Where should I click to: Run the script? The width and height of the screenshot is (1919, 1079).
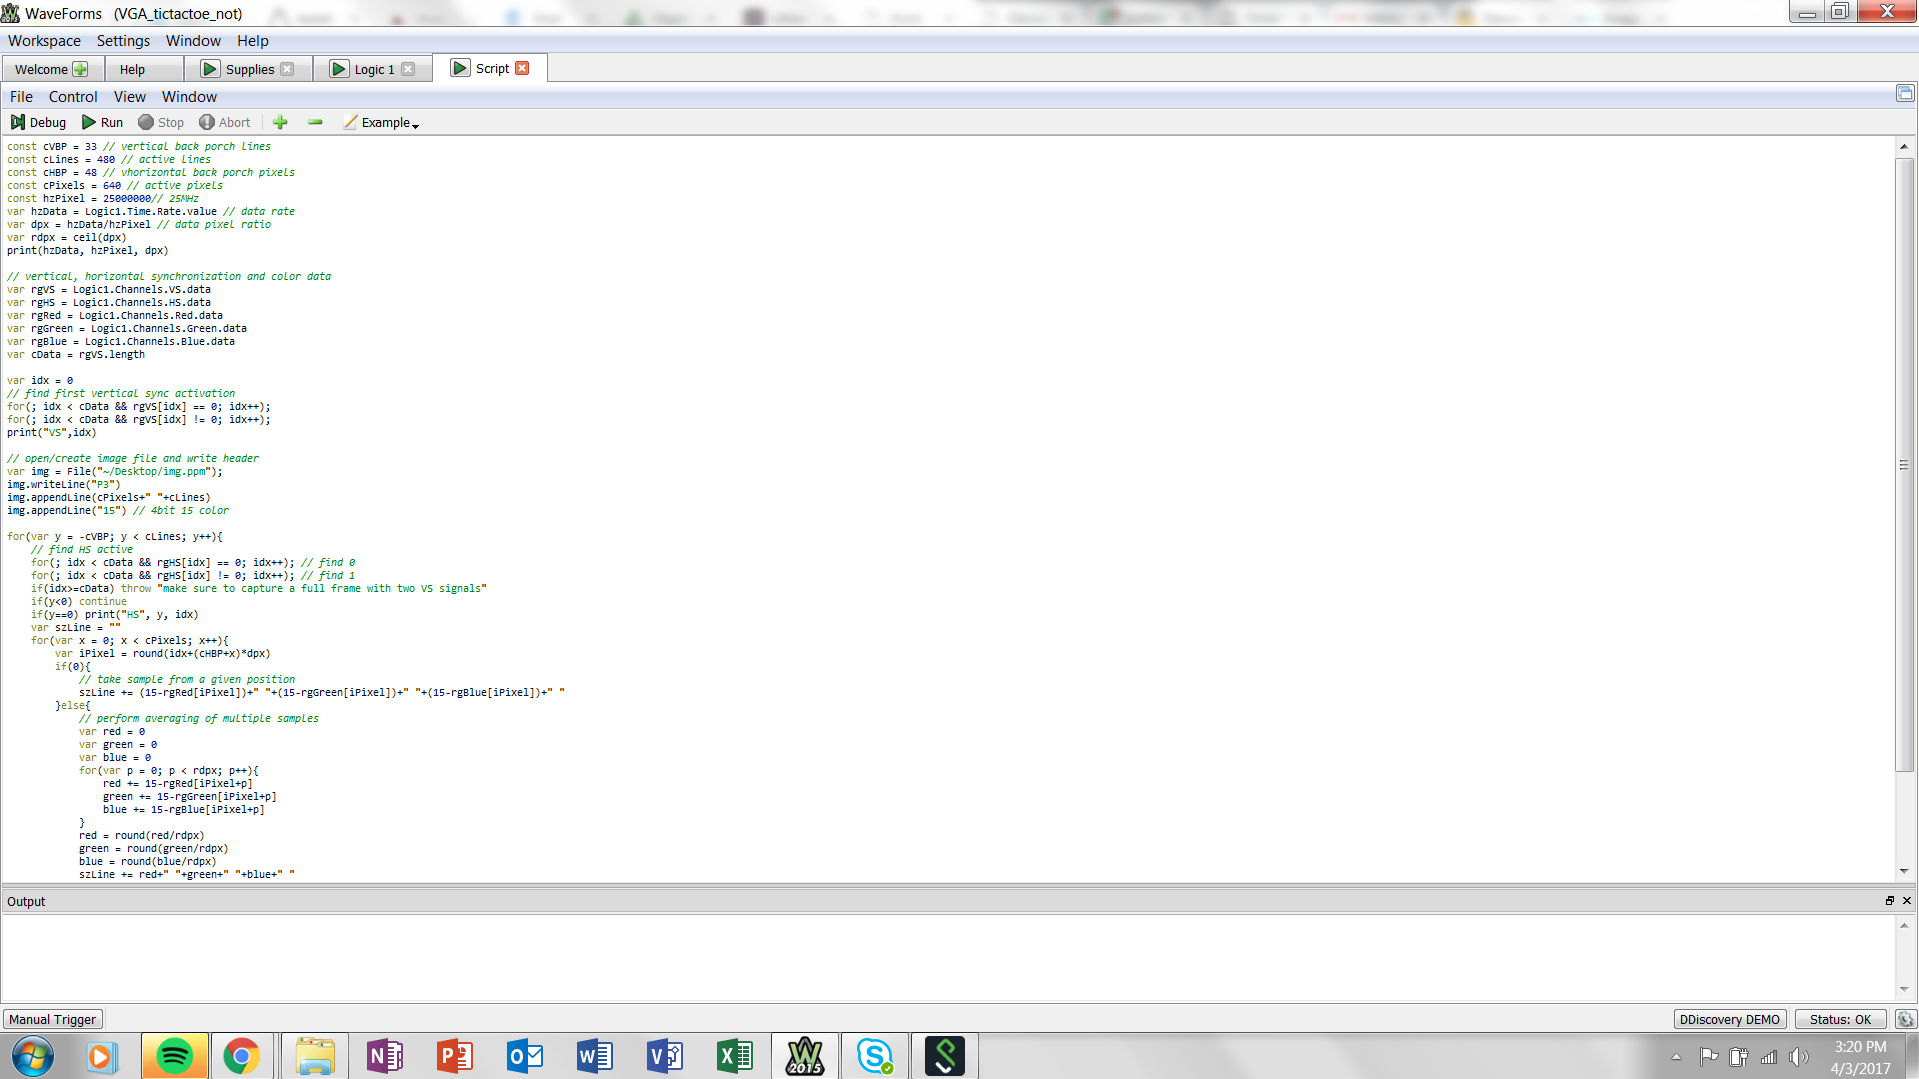(x=102, y=122)
